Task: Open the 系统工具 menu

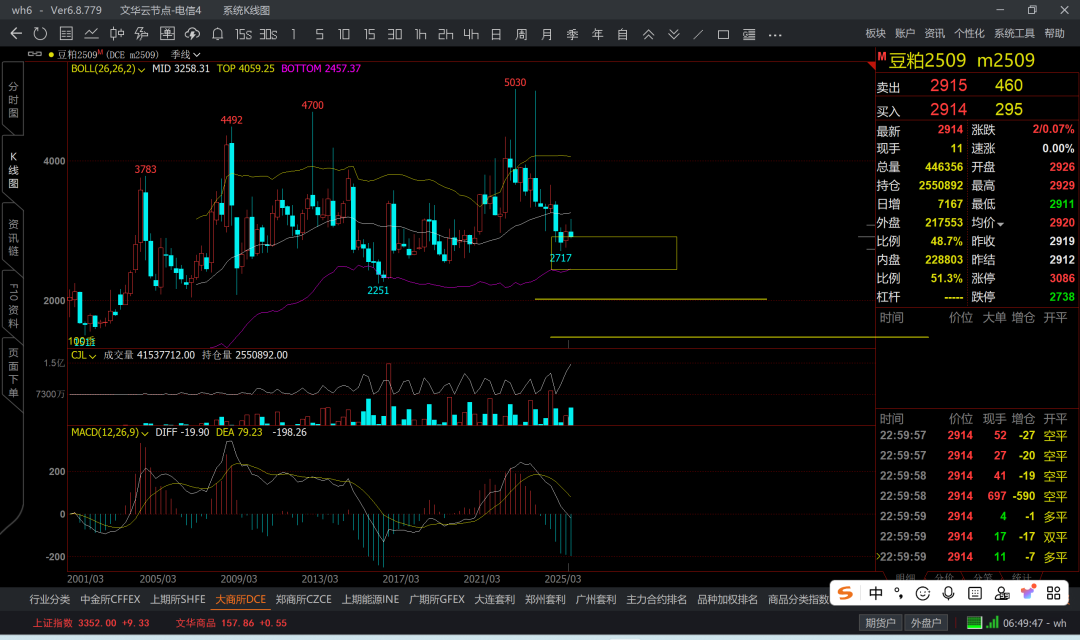Action: (x=1014, y=33)
